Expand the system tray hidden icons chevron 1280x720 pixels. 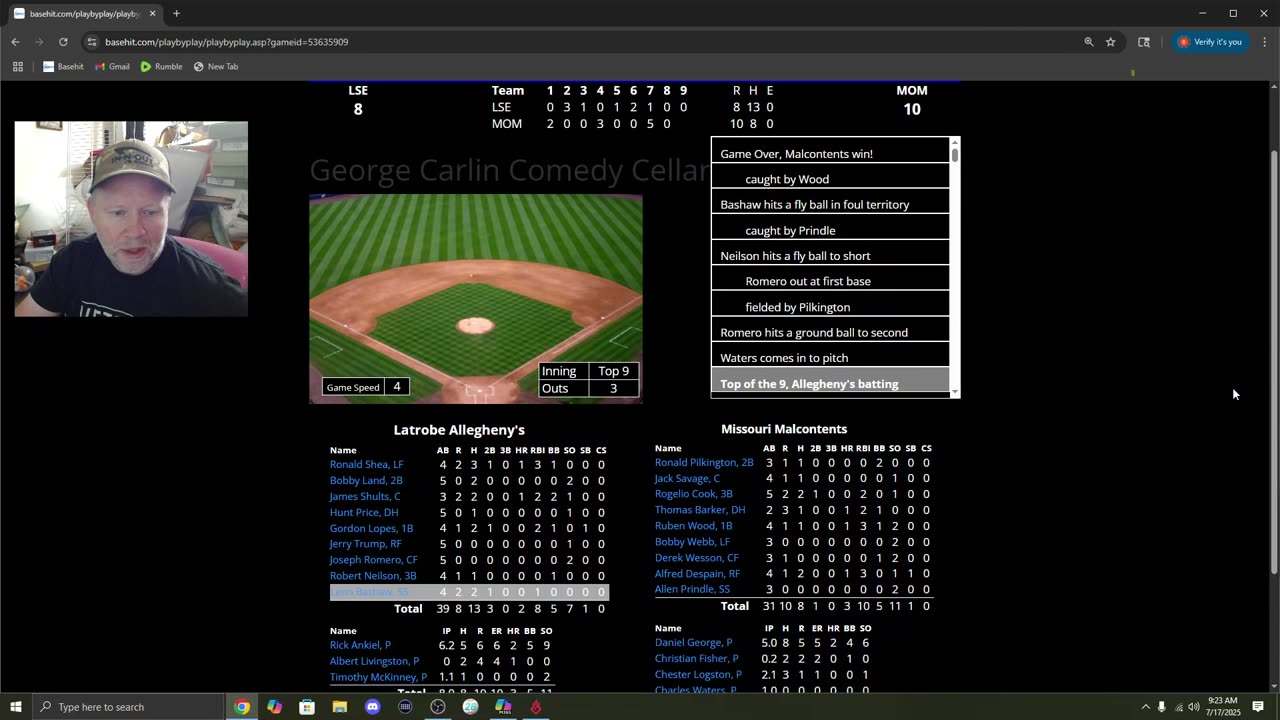point(1145,707)
